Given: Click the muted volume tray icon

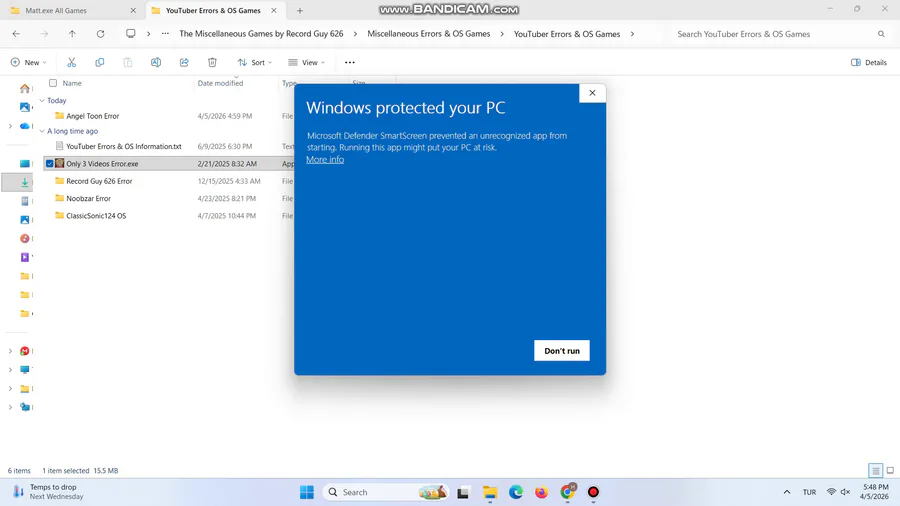Looking at the screenshot, I should (x=845, y=492).
